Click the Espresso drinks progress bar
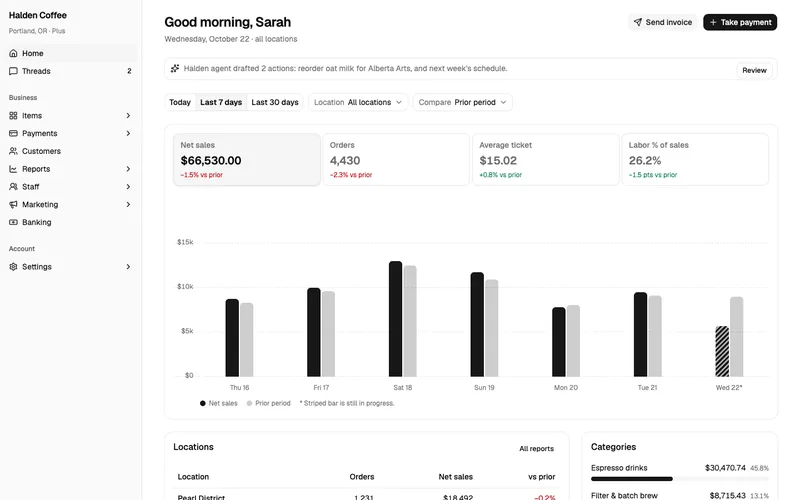The image size is (800, 500). pyautogui.click(x=680, y=479)
